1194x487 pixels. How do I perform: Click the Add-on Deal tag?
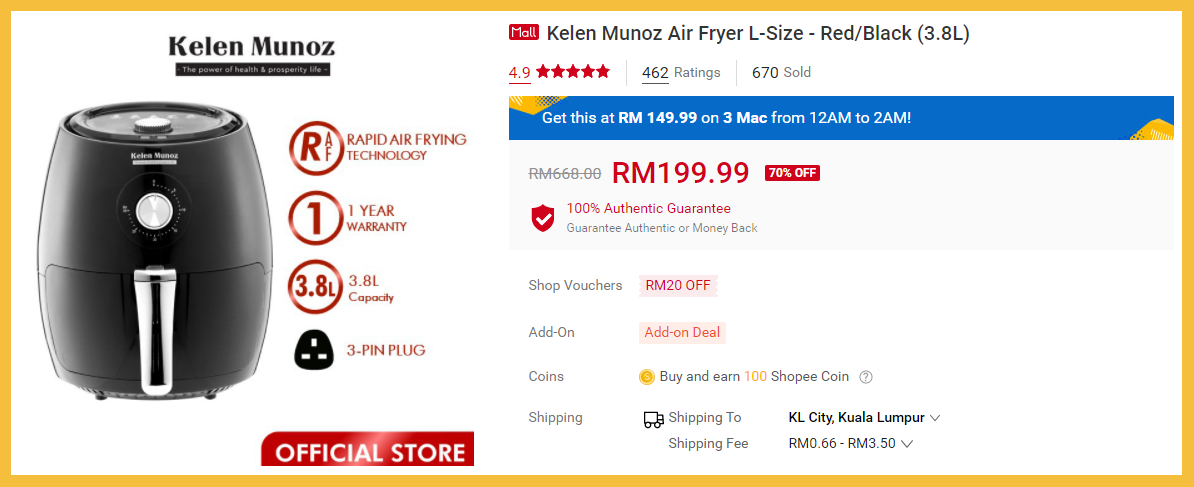coord(682,332)
